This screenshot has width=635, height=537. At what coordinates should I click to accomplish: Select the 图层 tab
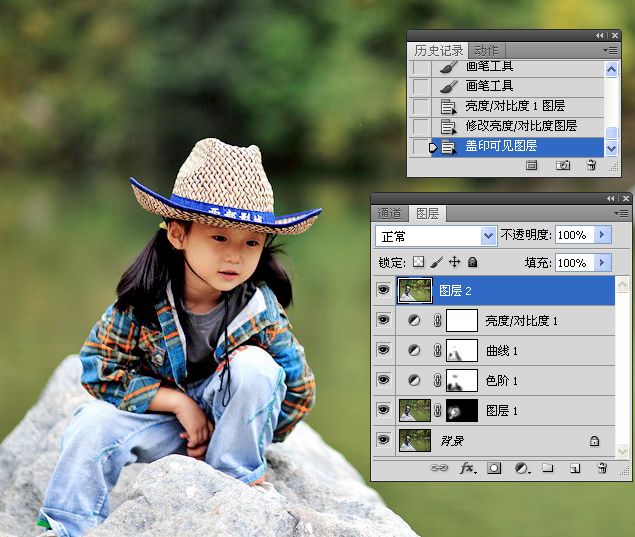[x=428, y=213]
